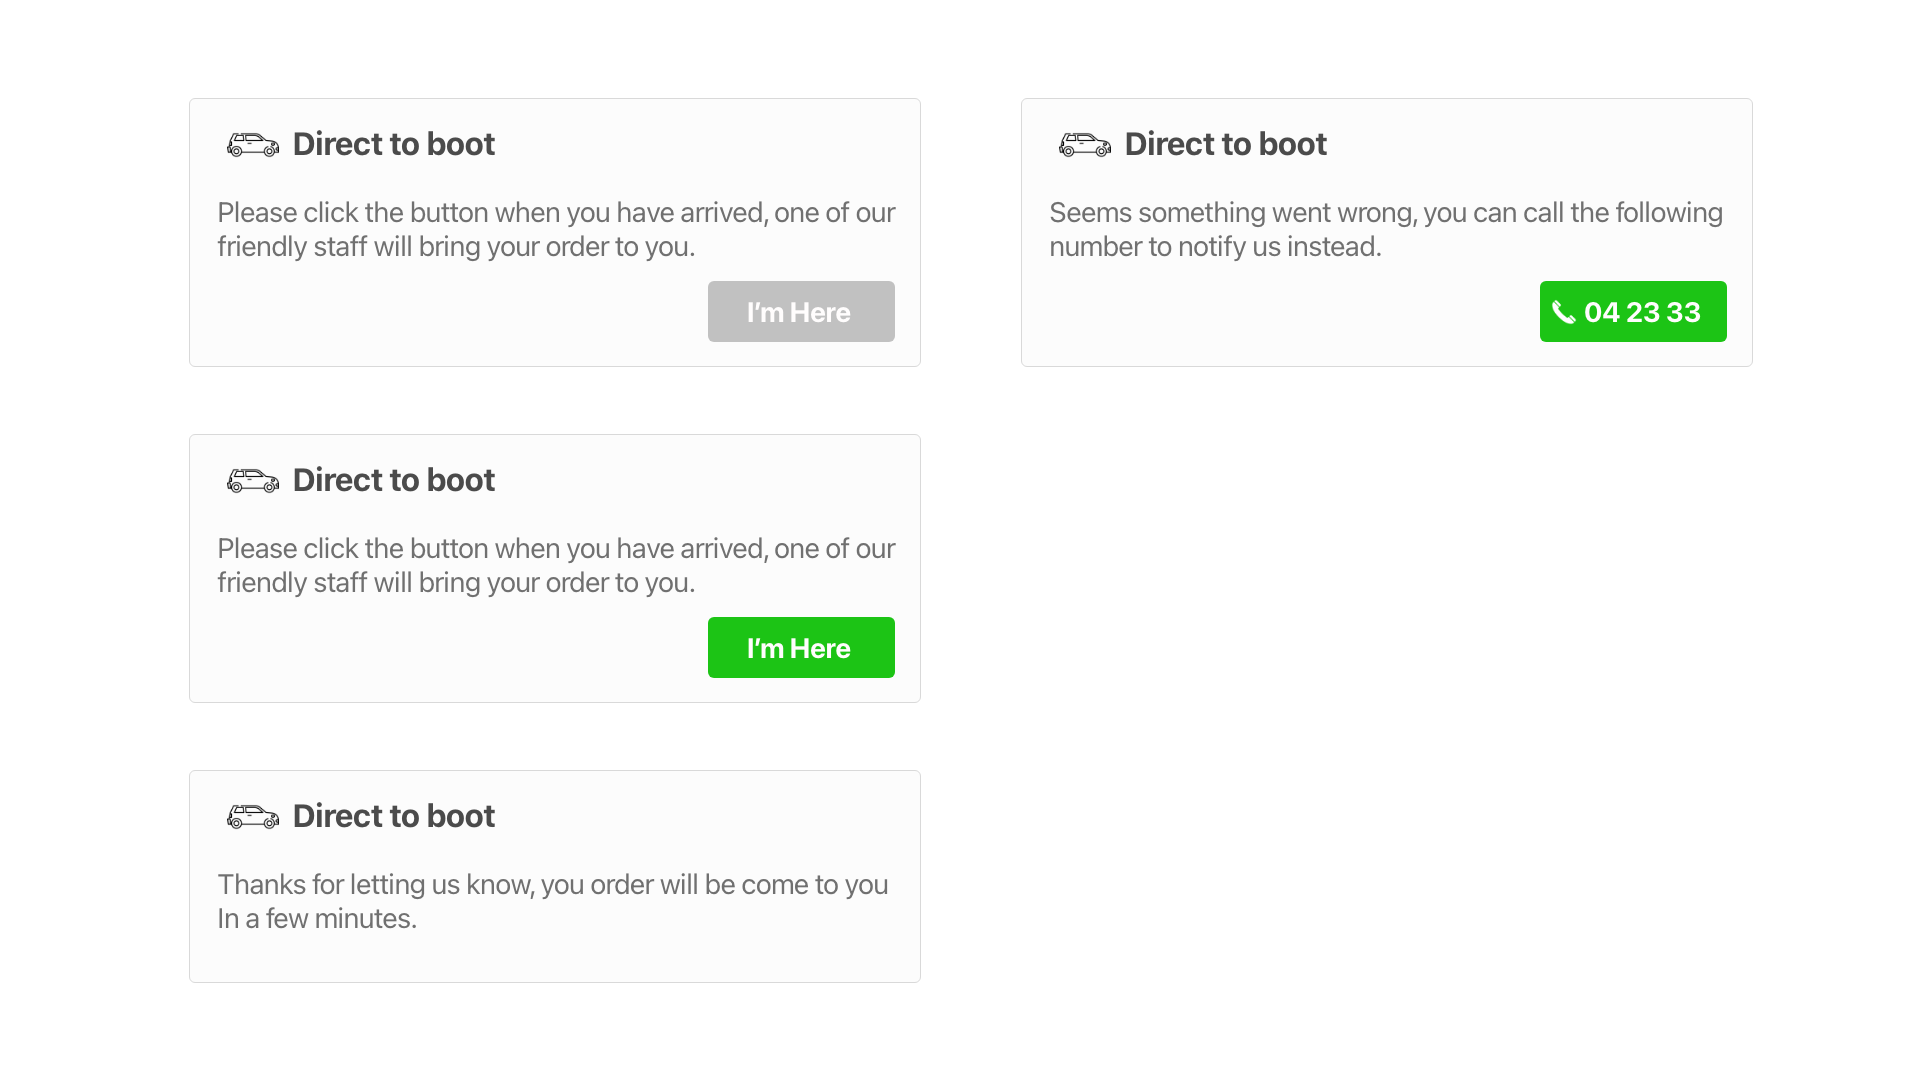1920x1080 pixels.
Task: Click the thanks confirmation message
Action: [552, 900]
